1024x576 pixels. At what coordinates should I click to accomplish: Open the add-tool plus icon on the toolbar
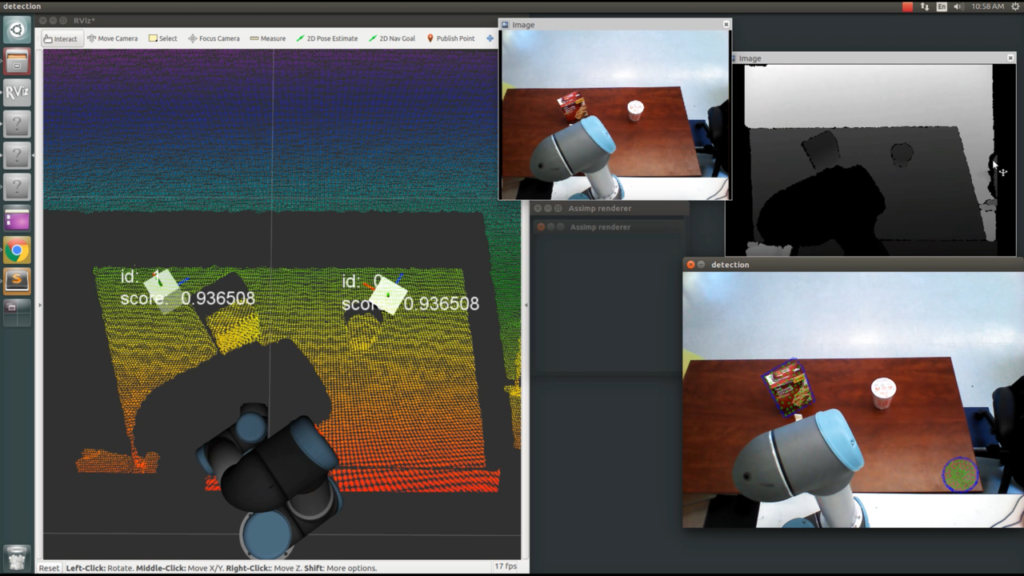[x=489, y=38]
